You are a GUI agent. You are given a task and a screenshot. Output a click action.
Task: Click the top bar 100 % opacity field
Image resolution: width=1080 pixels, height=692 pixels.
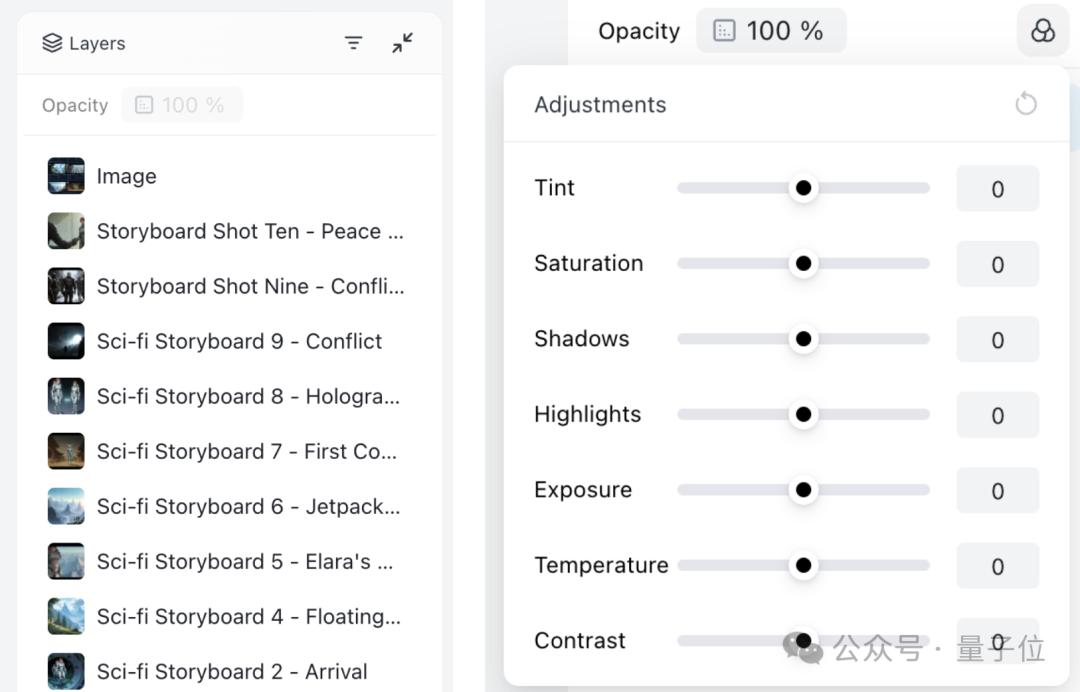click(x=784, y=31)
